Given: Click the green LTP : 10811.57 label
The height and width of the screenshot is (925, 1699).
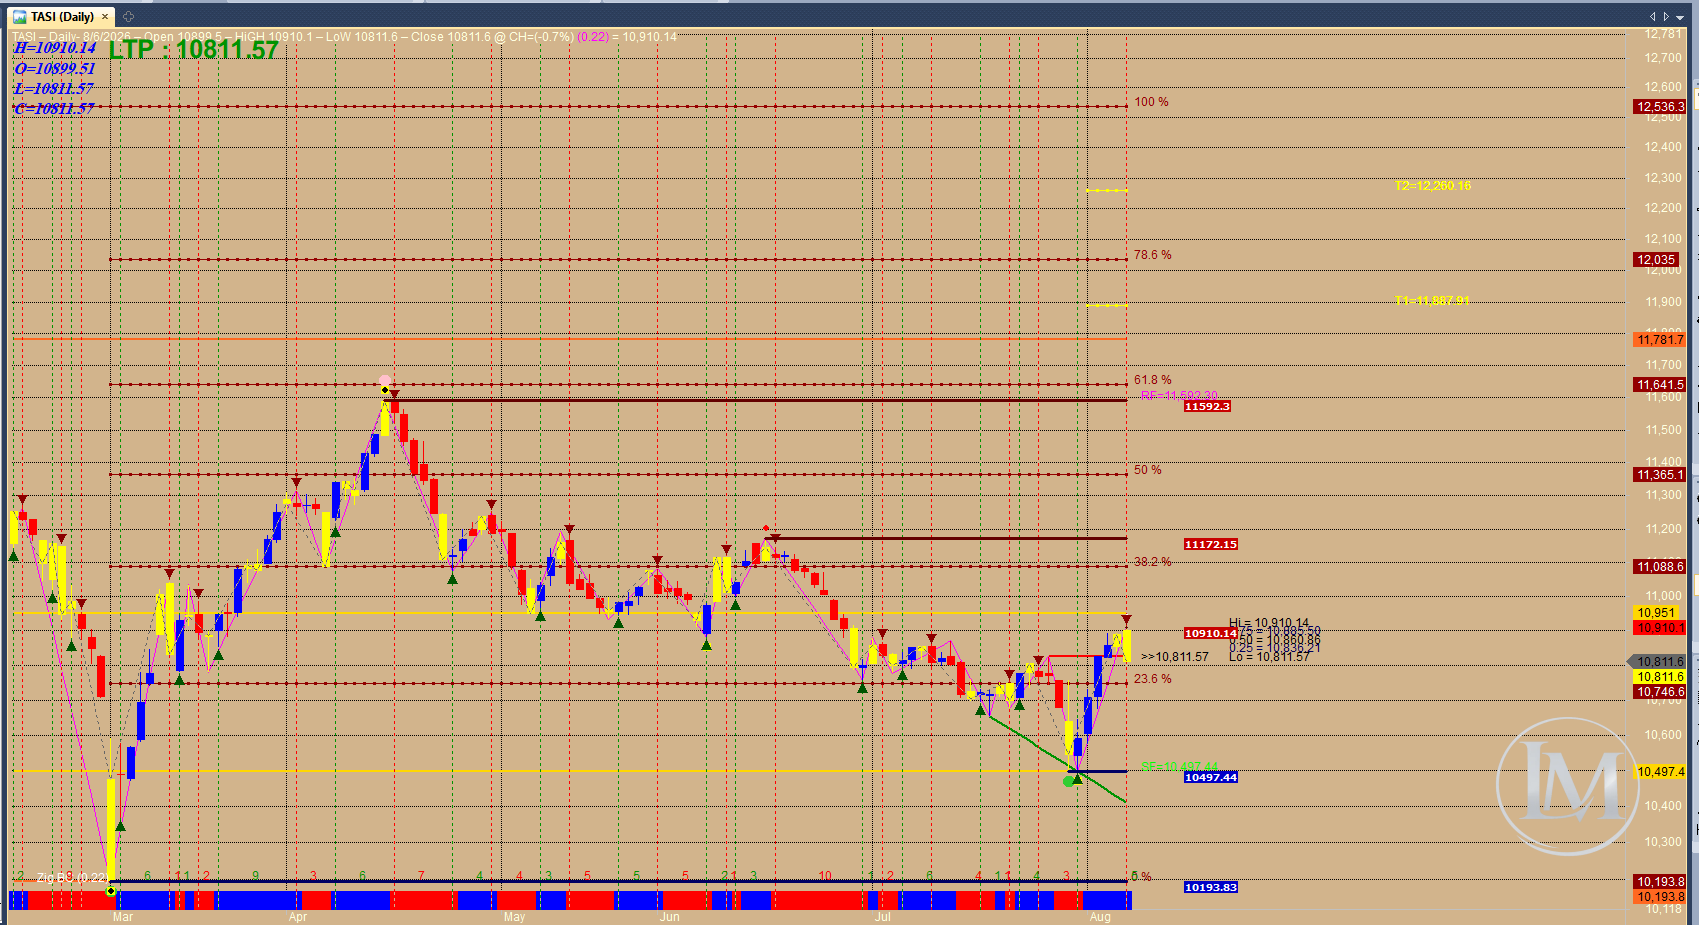Looking at the screenshot, I should (194, 50).
